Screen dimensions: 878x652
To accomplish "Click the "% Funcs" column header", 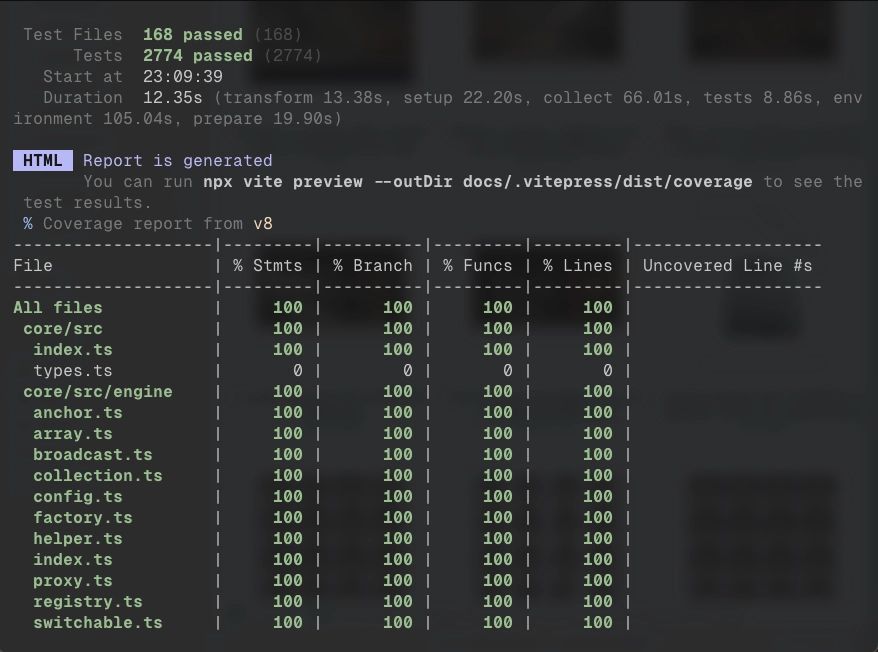I will tap(478, 266).
